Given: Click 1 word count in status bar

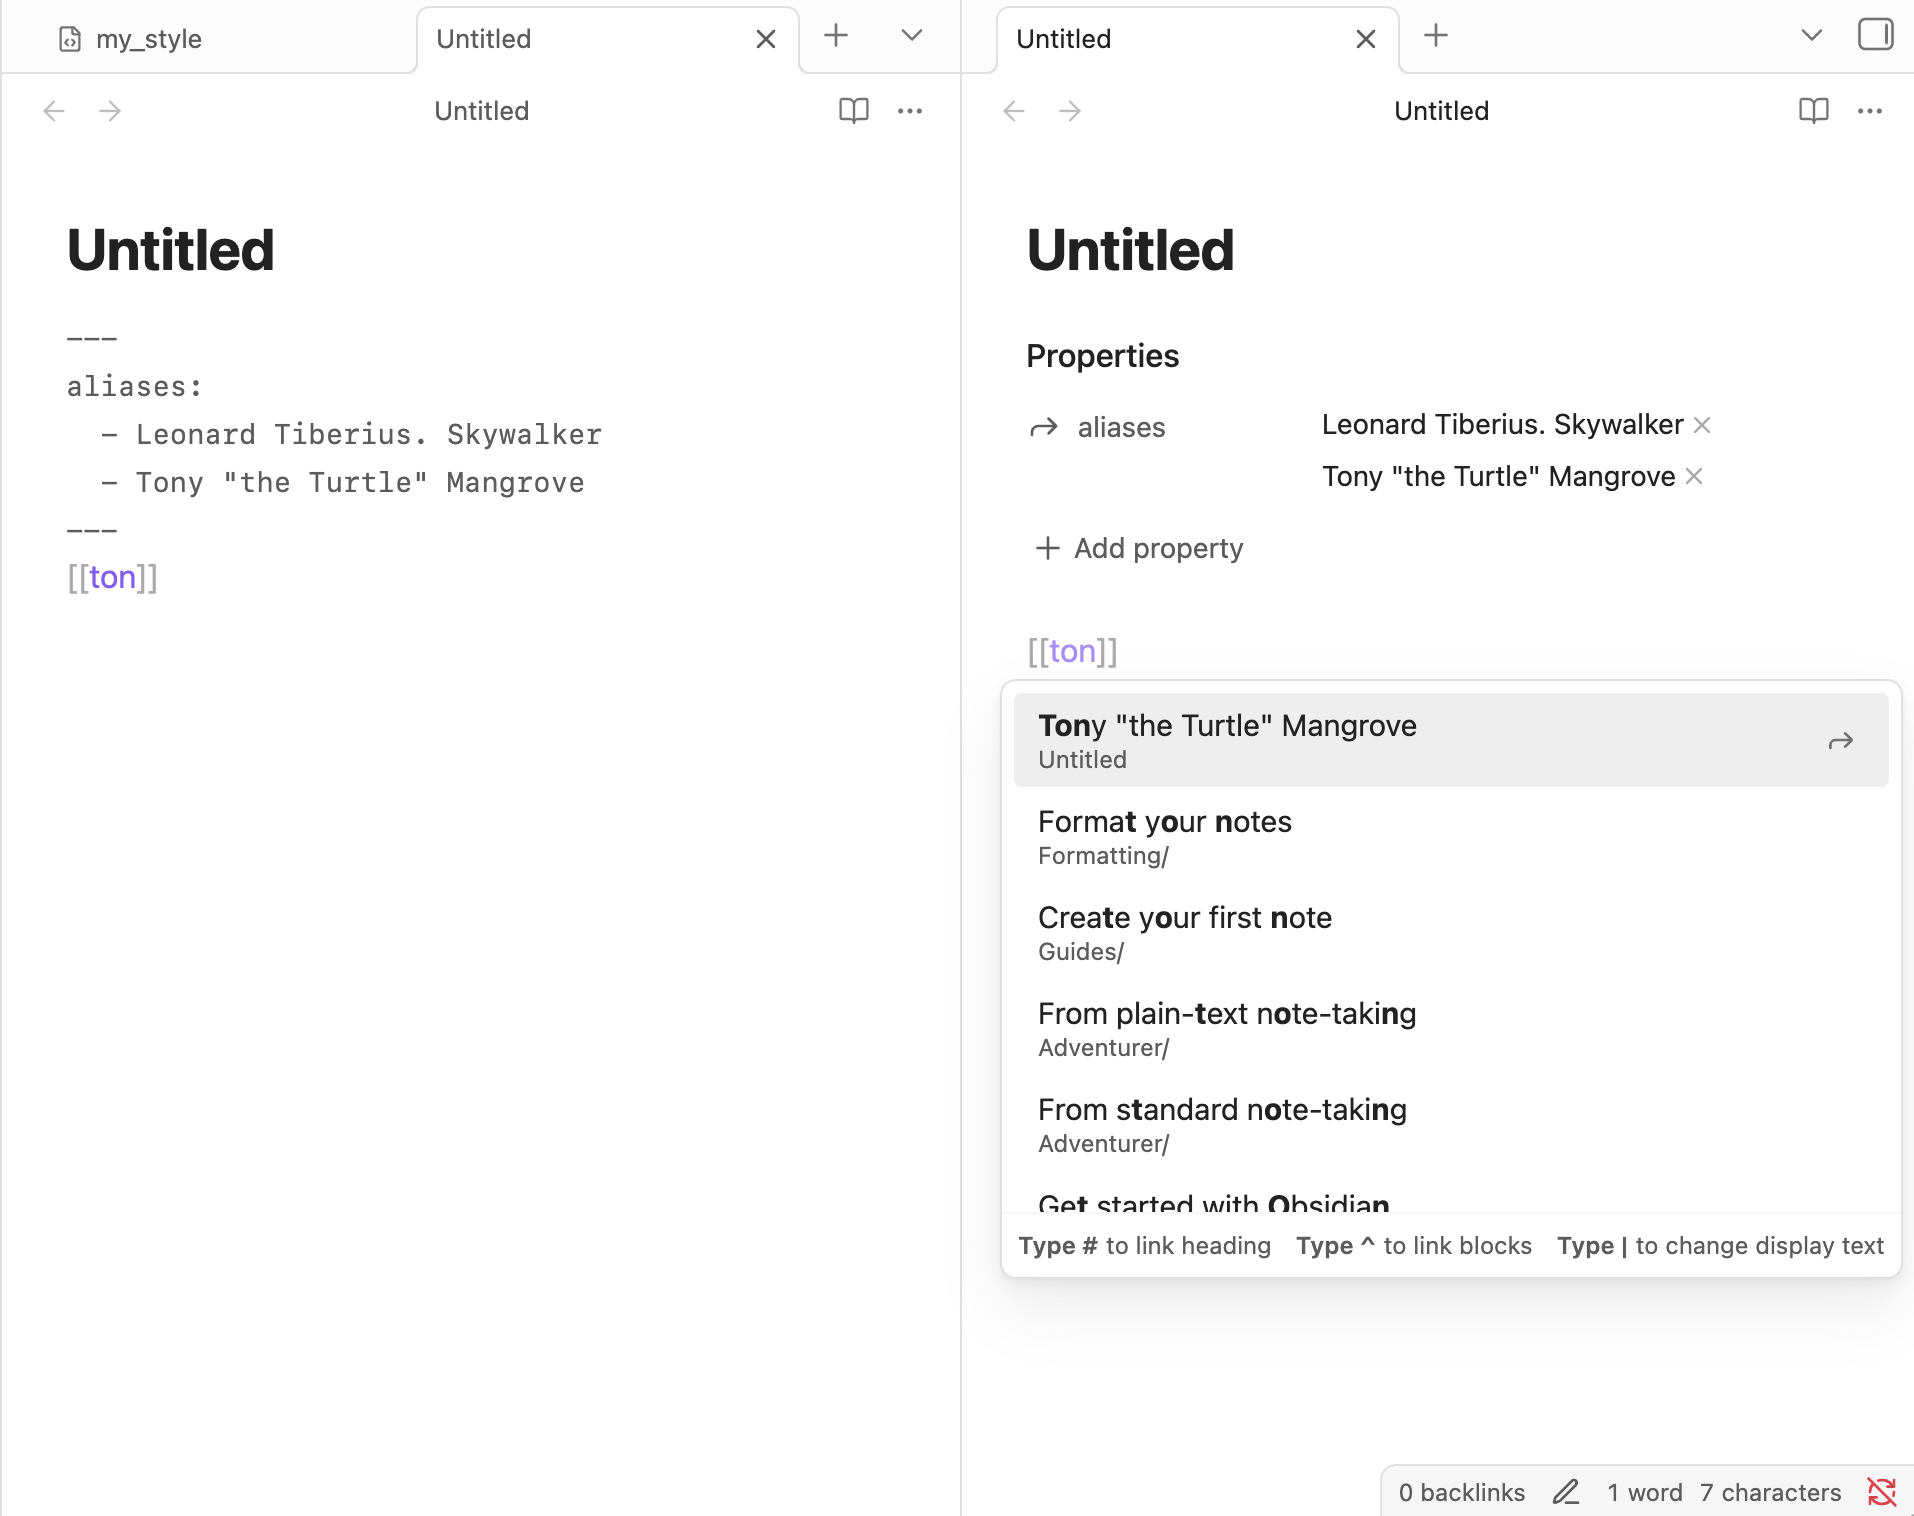Looking at the screenshot, I should point(1645,1493).
